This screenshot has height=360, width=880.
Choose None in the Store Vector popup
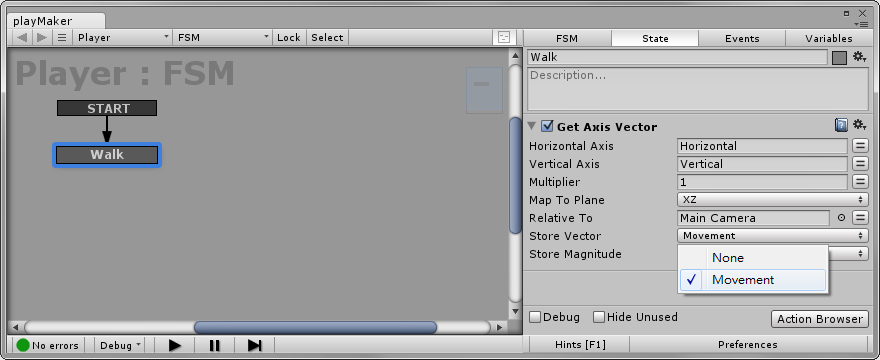[753, 258]
